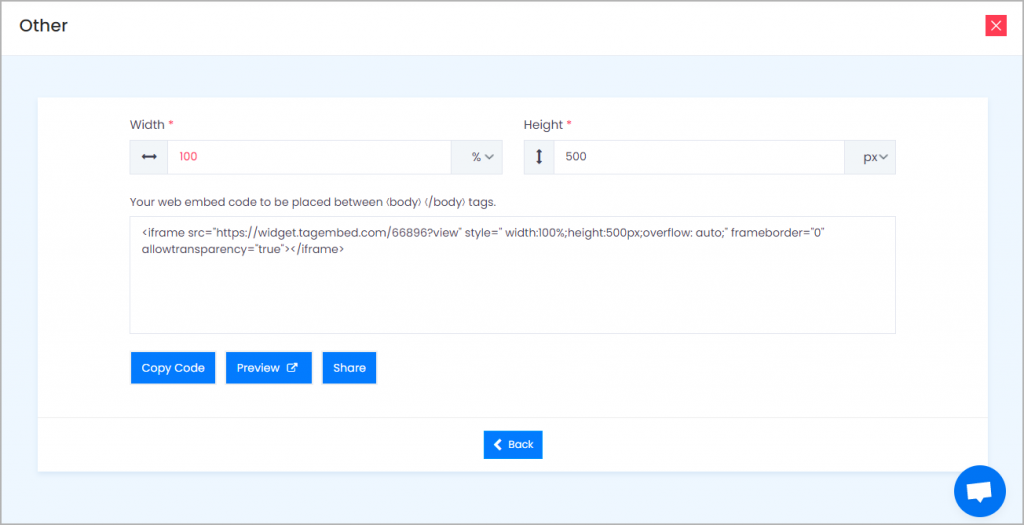1024x525 pixels.
Task: Open the live chat bubble icon
Action: pyautogui.click(x=980, y=491)
